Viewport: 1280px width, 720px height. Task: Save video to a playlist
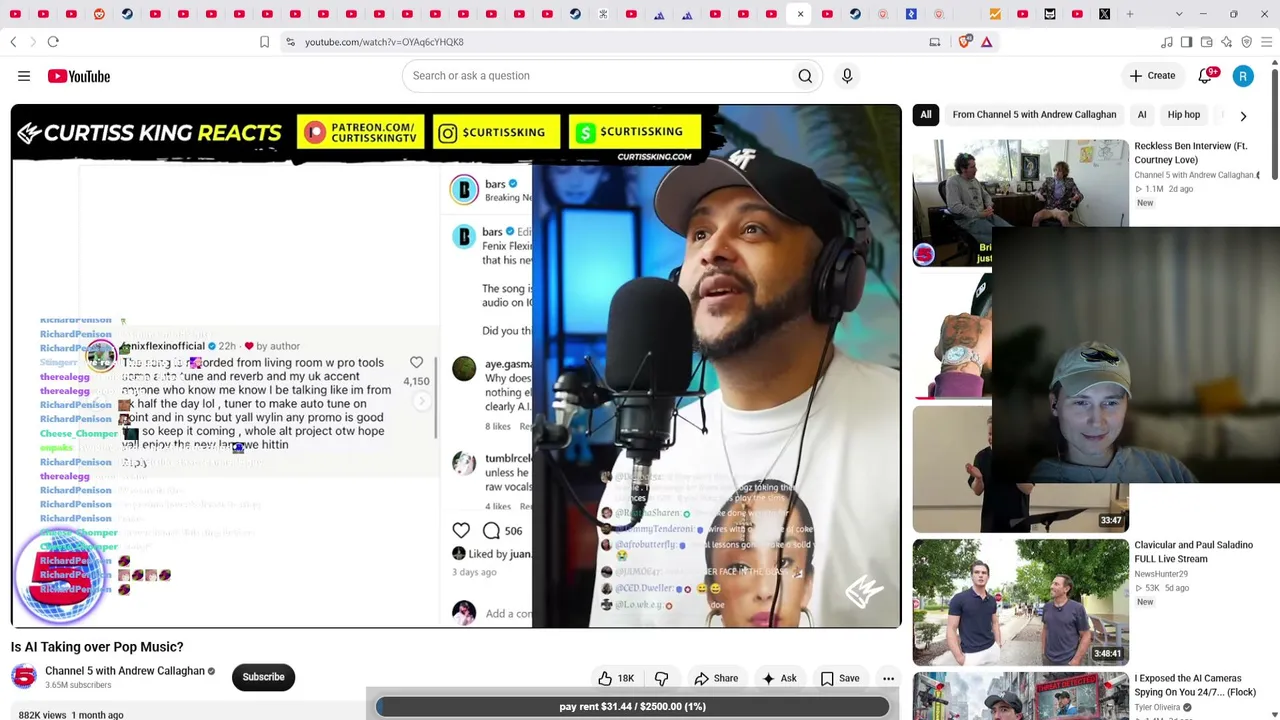tap(840, 678)
